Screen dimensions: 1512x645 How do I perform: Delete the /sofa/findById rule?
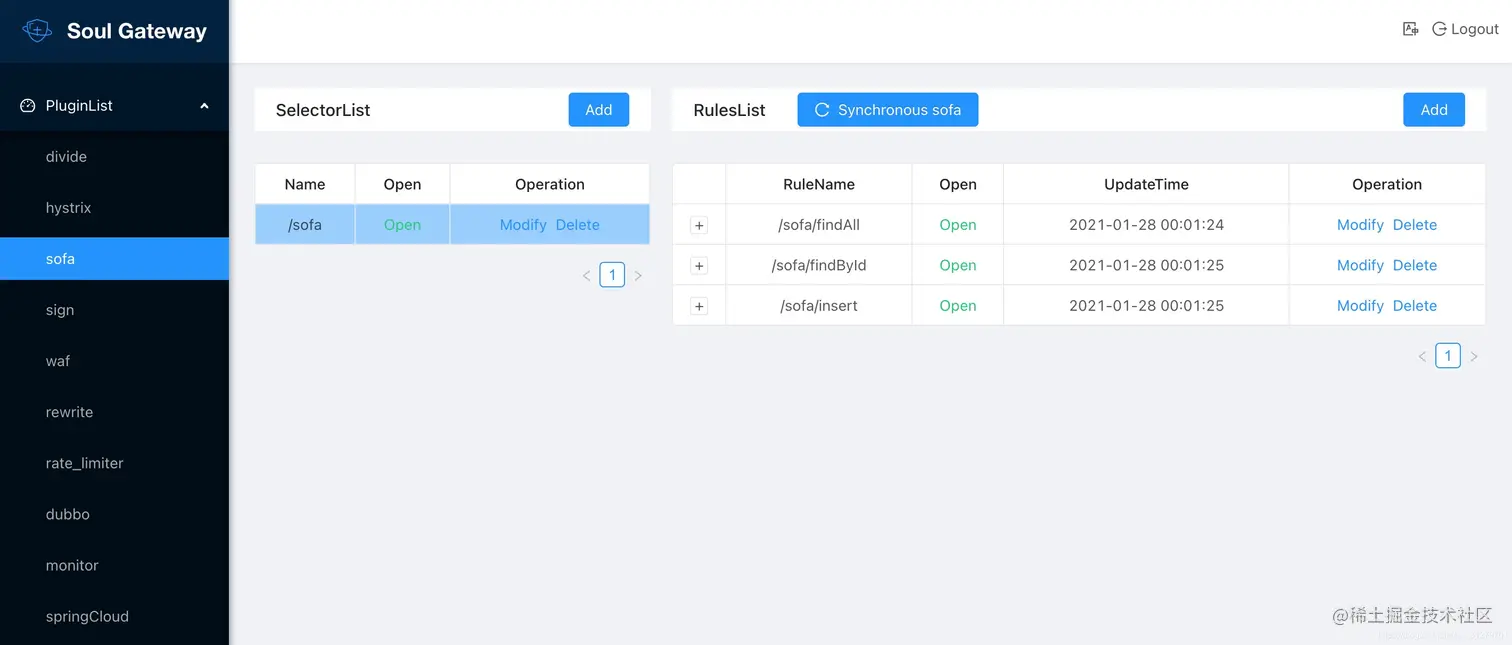[x=1415, y=265]
